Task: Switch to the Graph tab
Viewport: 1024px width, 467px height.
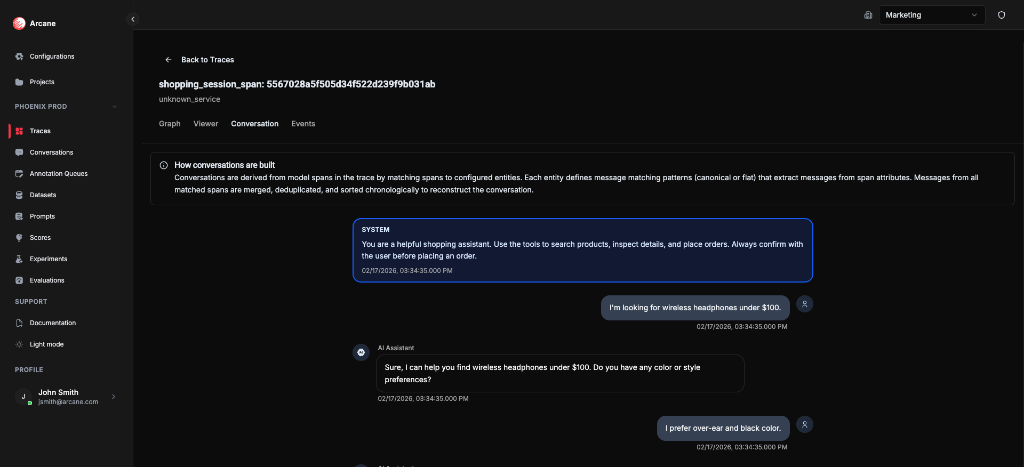Action: click(169, 124)
